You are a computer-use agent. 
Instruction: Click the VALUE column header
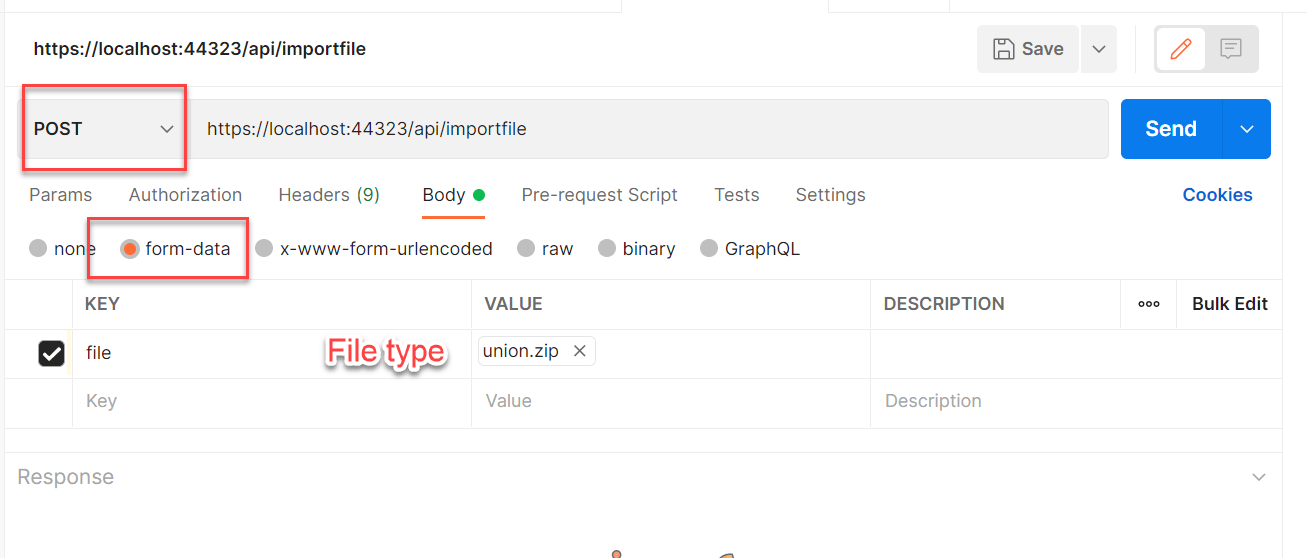[513, 304]
